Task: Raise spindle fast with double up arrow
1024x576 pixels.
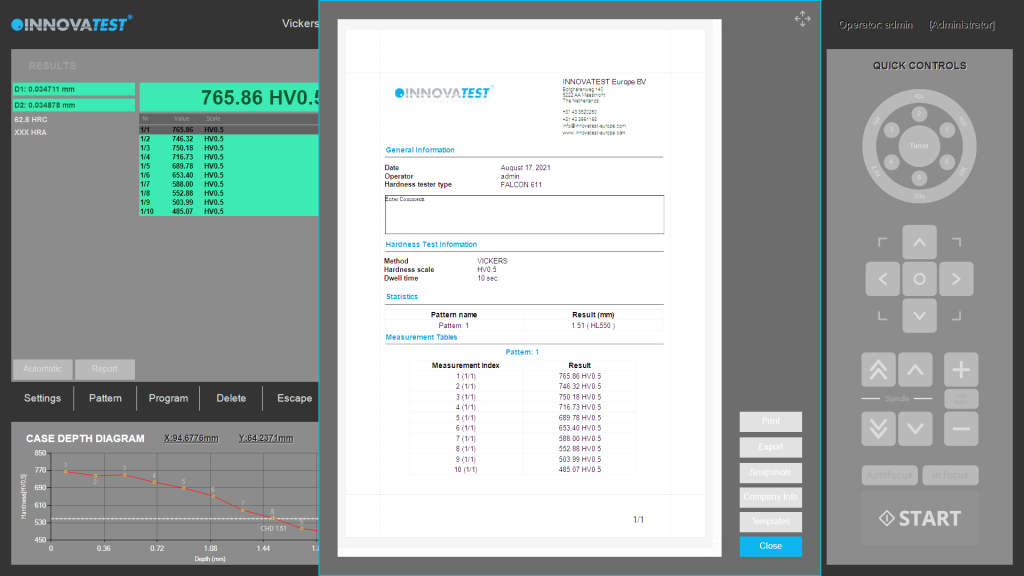Action: (x=878, y=370)
